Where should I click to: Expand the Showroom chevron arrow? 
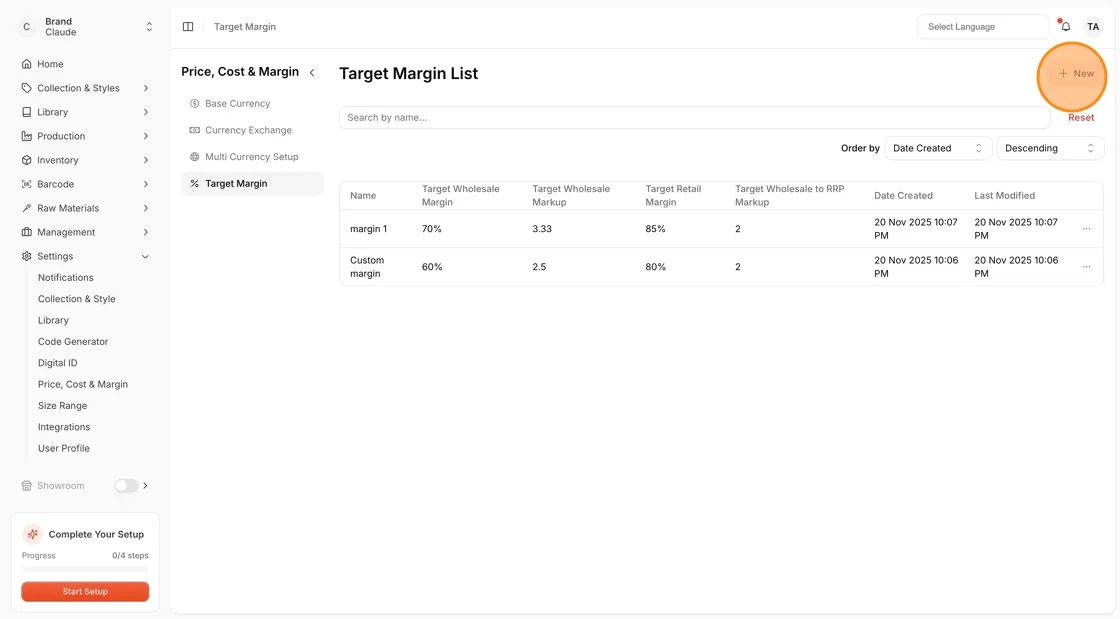(x=146, y=485)
